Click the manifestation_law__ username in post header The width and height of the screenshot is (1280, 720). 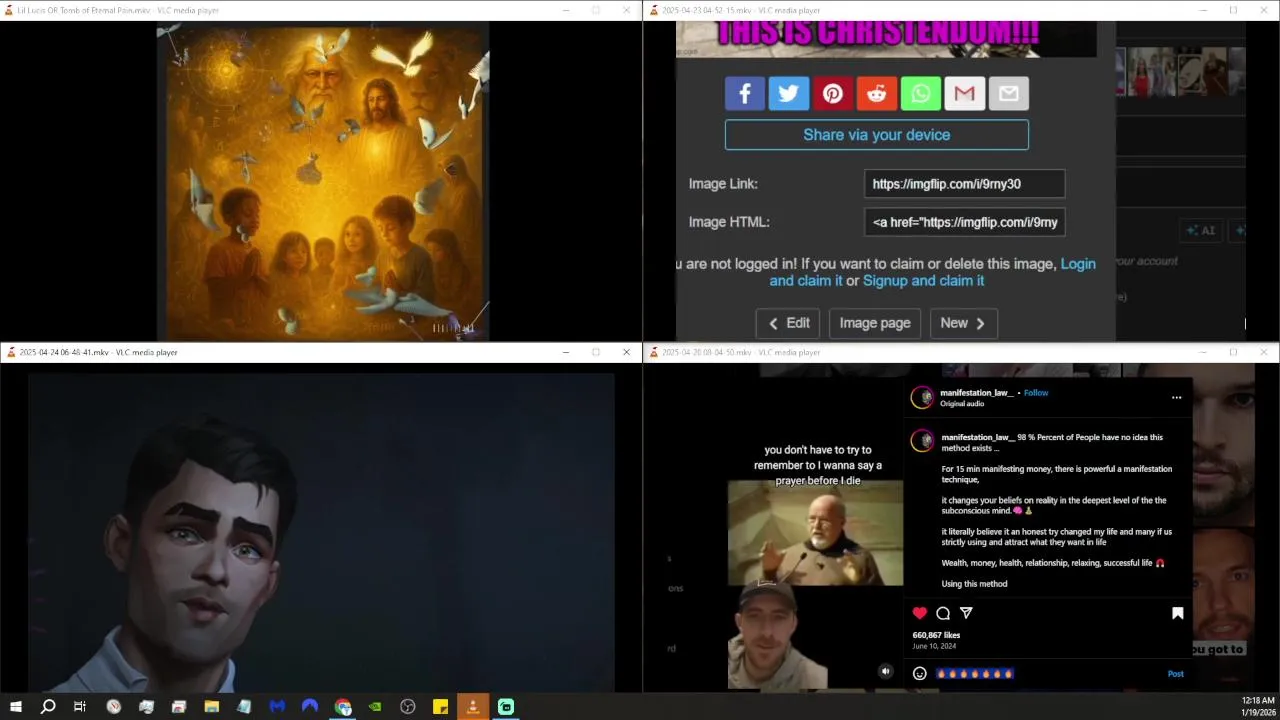[x=976, y=393]
